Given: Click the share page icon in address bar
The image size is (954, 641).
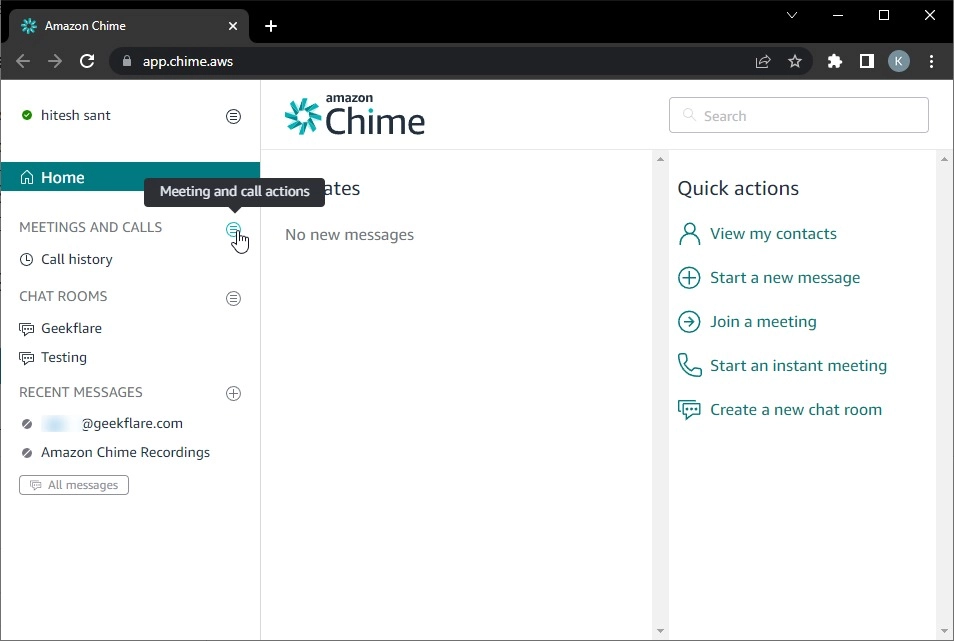Looking at the screenshot, I should [x=763, y=61].
